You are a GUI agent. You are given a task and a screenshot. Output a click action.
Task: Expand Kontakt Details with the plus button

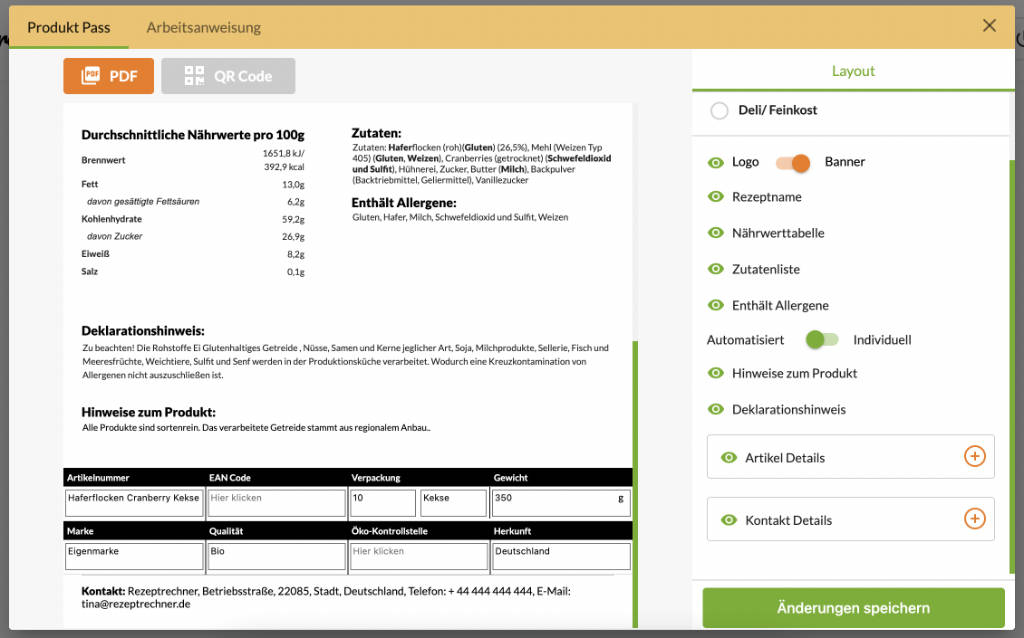tap(974, 519)
